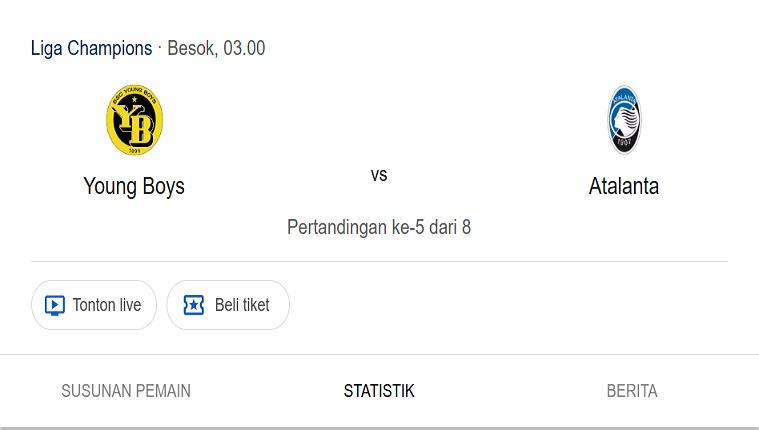Click the dot separator after Liga Champions
Viewport: 759px width, 430px height.
click(x=160, y=48)
